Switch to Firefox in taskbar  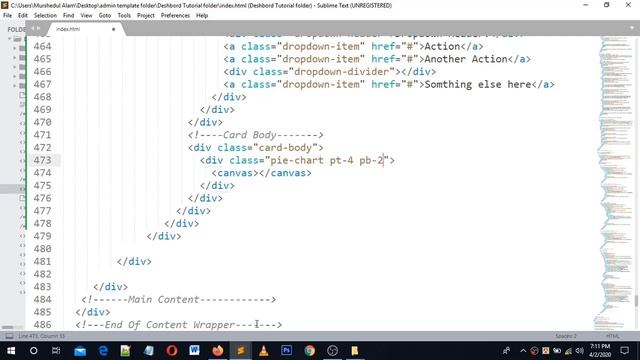coord(218,351)
